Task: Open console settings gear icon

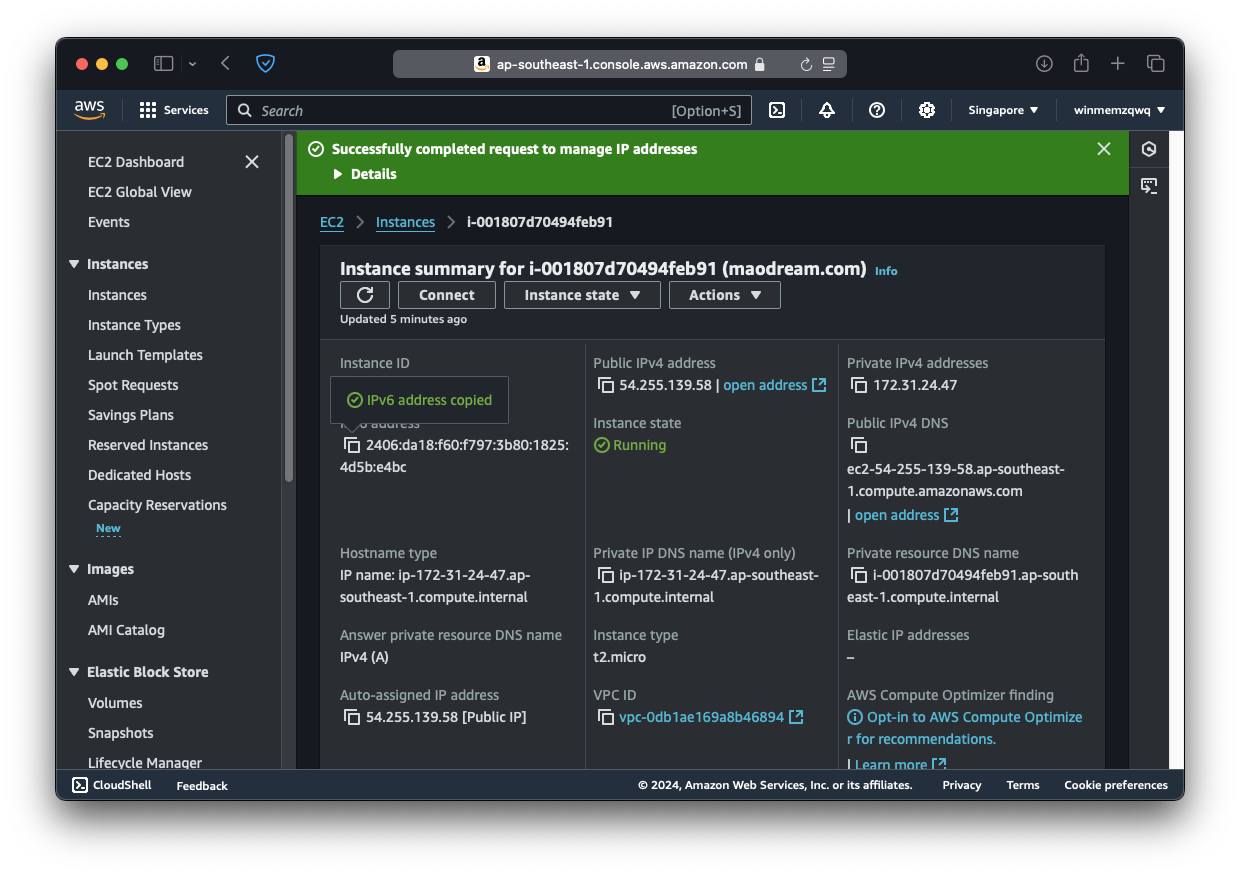Action: [x=927, y=110]
